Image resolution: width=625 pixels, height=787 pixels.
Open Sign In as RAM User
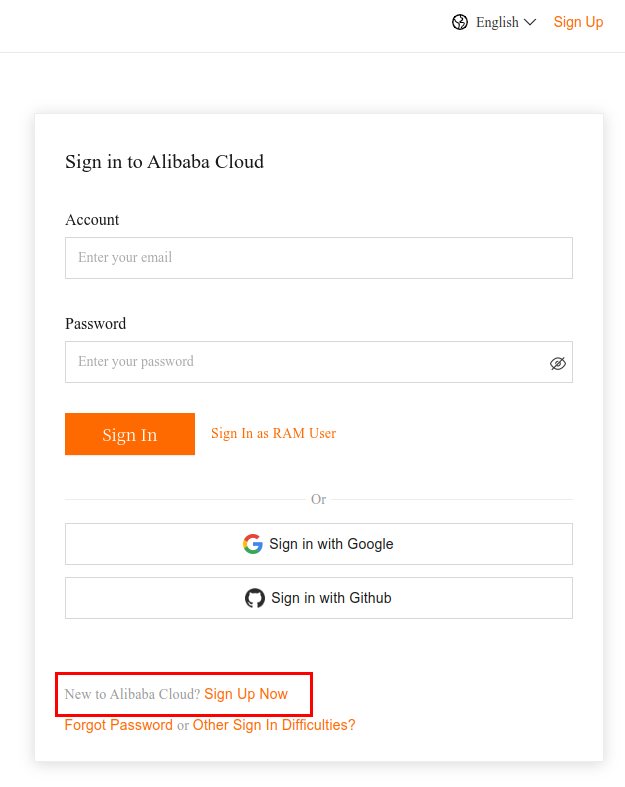(x=274, y=433)
